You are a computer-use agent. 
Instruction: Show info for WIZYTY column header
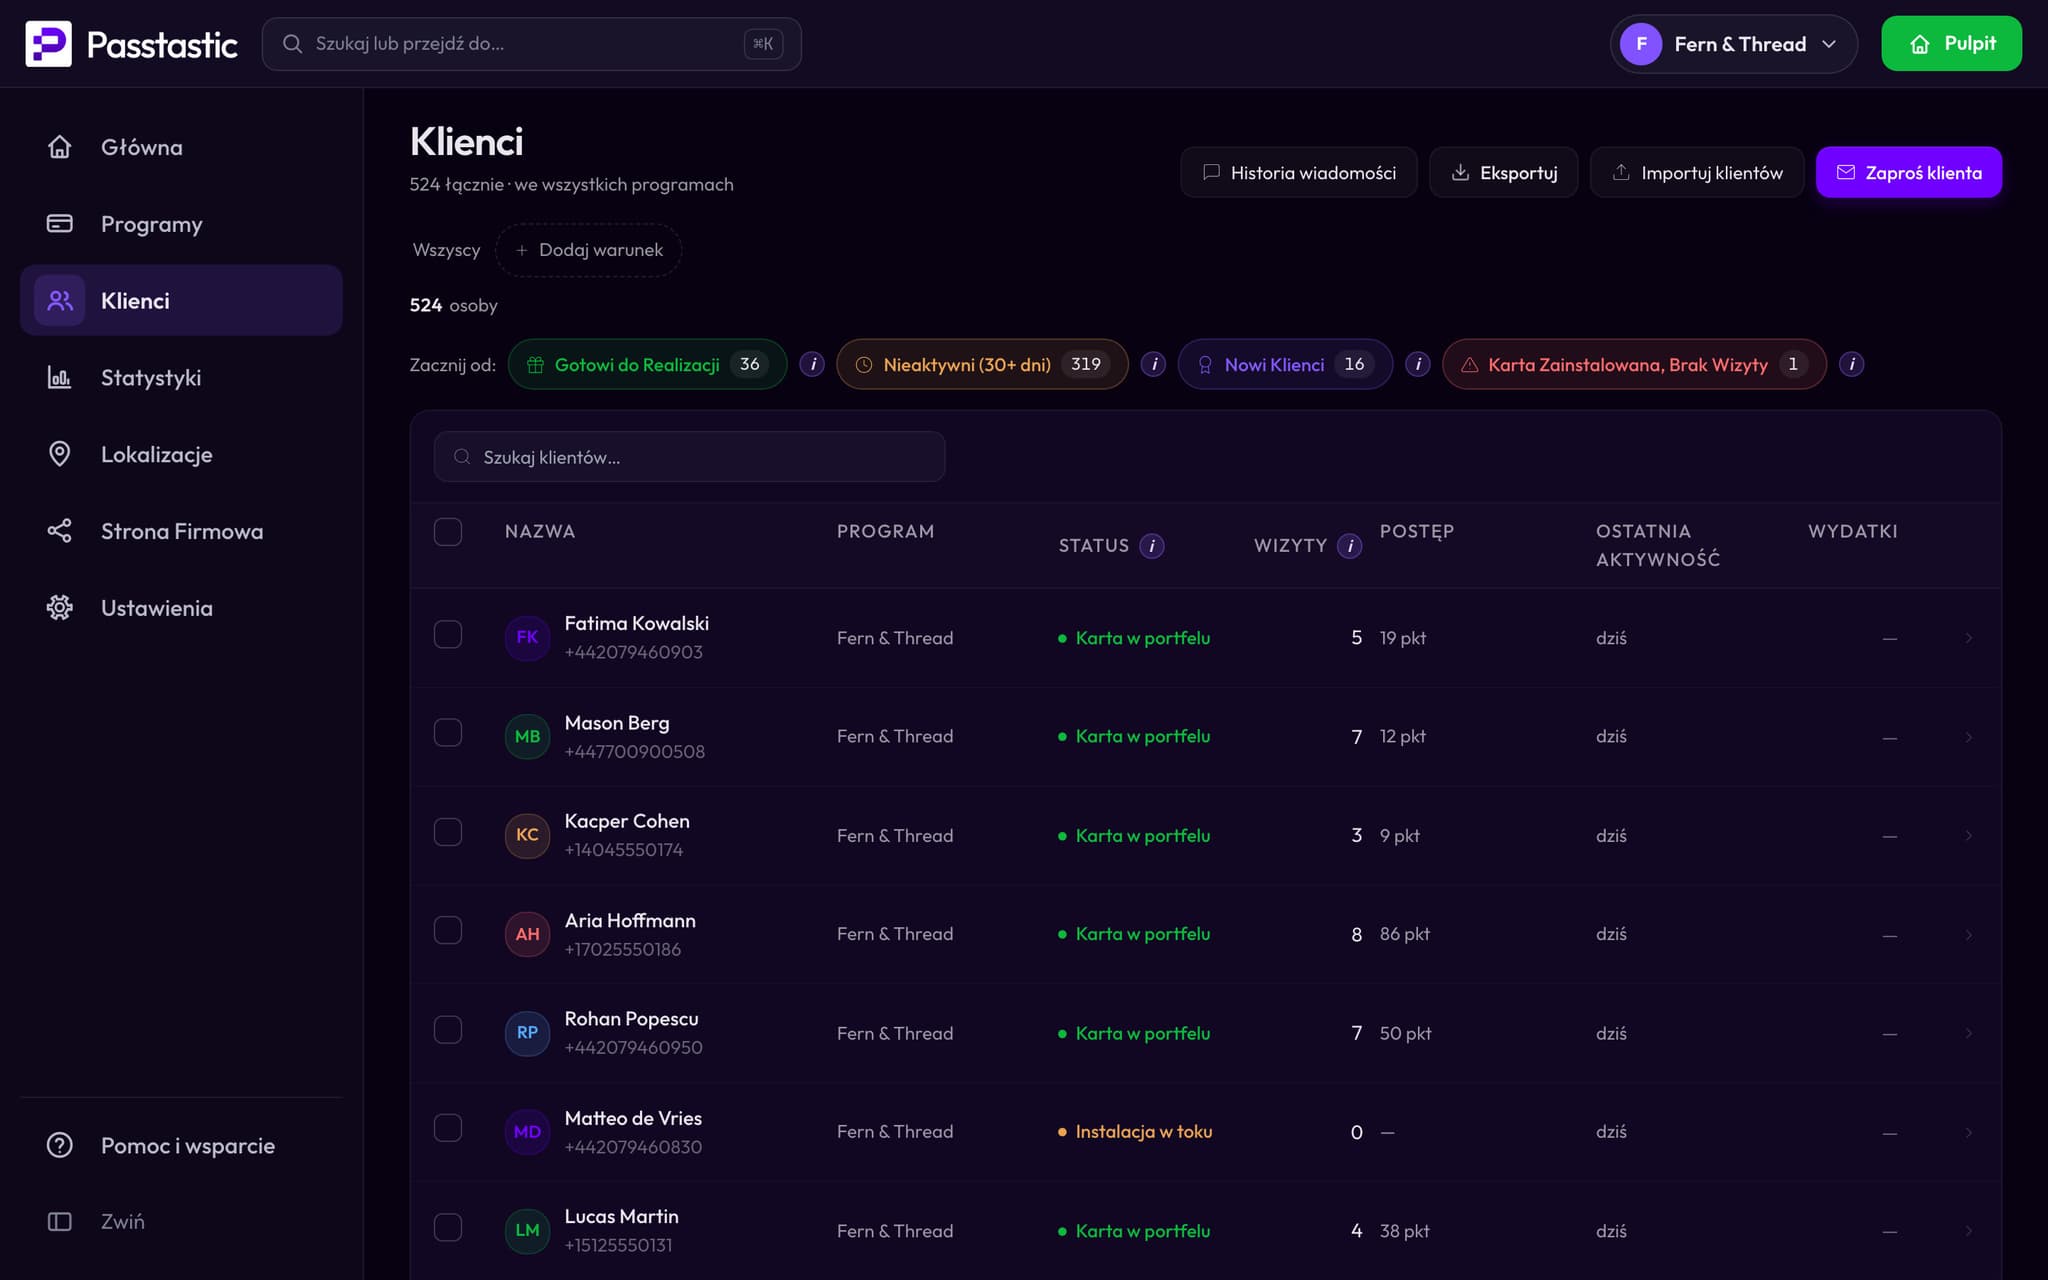(1350, 546)
